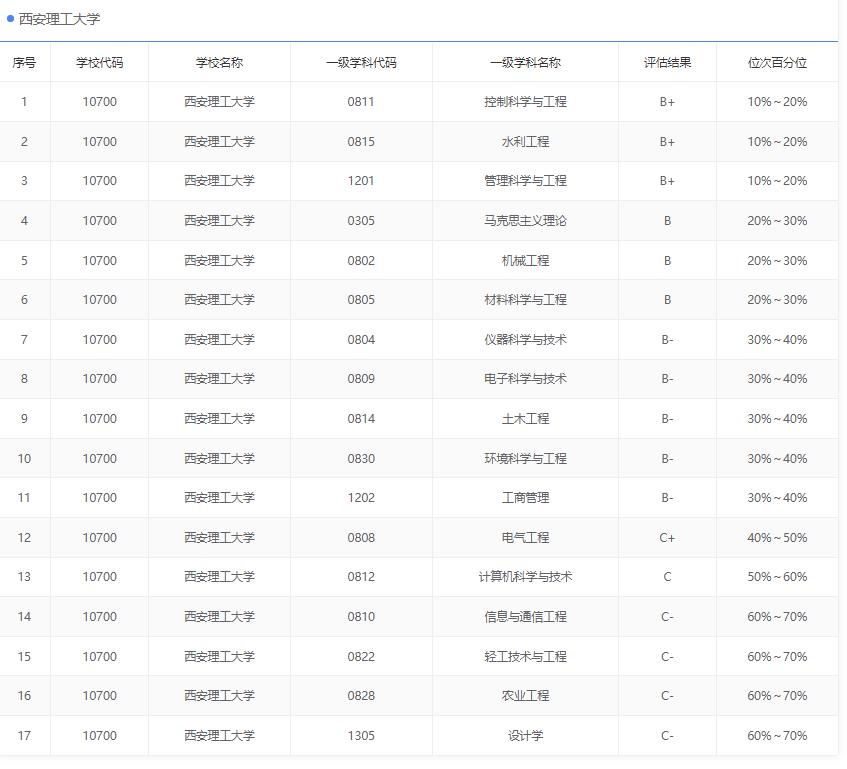Select the 材料科学与工程 subject cell
The width and height of the screenshot is (847, 769).
coord(525,299)
